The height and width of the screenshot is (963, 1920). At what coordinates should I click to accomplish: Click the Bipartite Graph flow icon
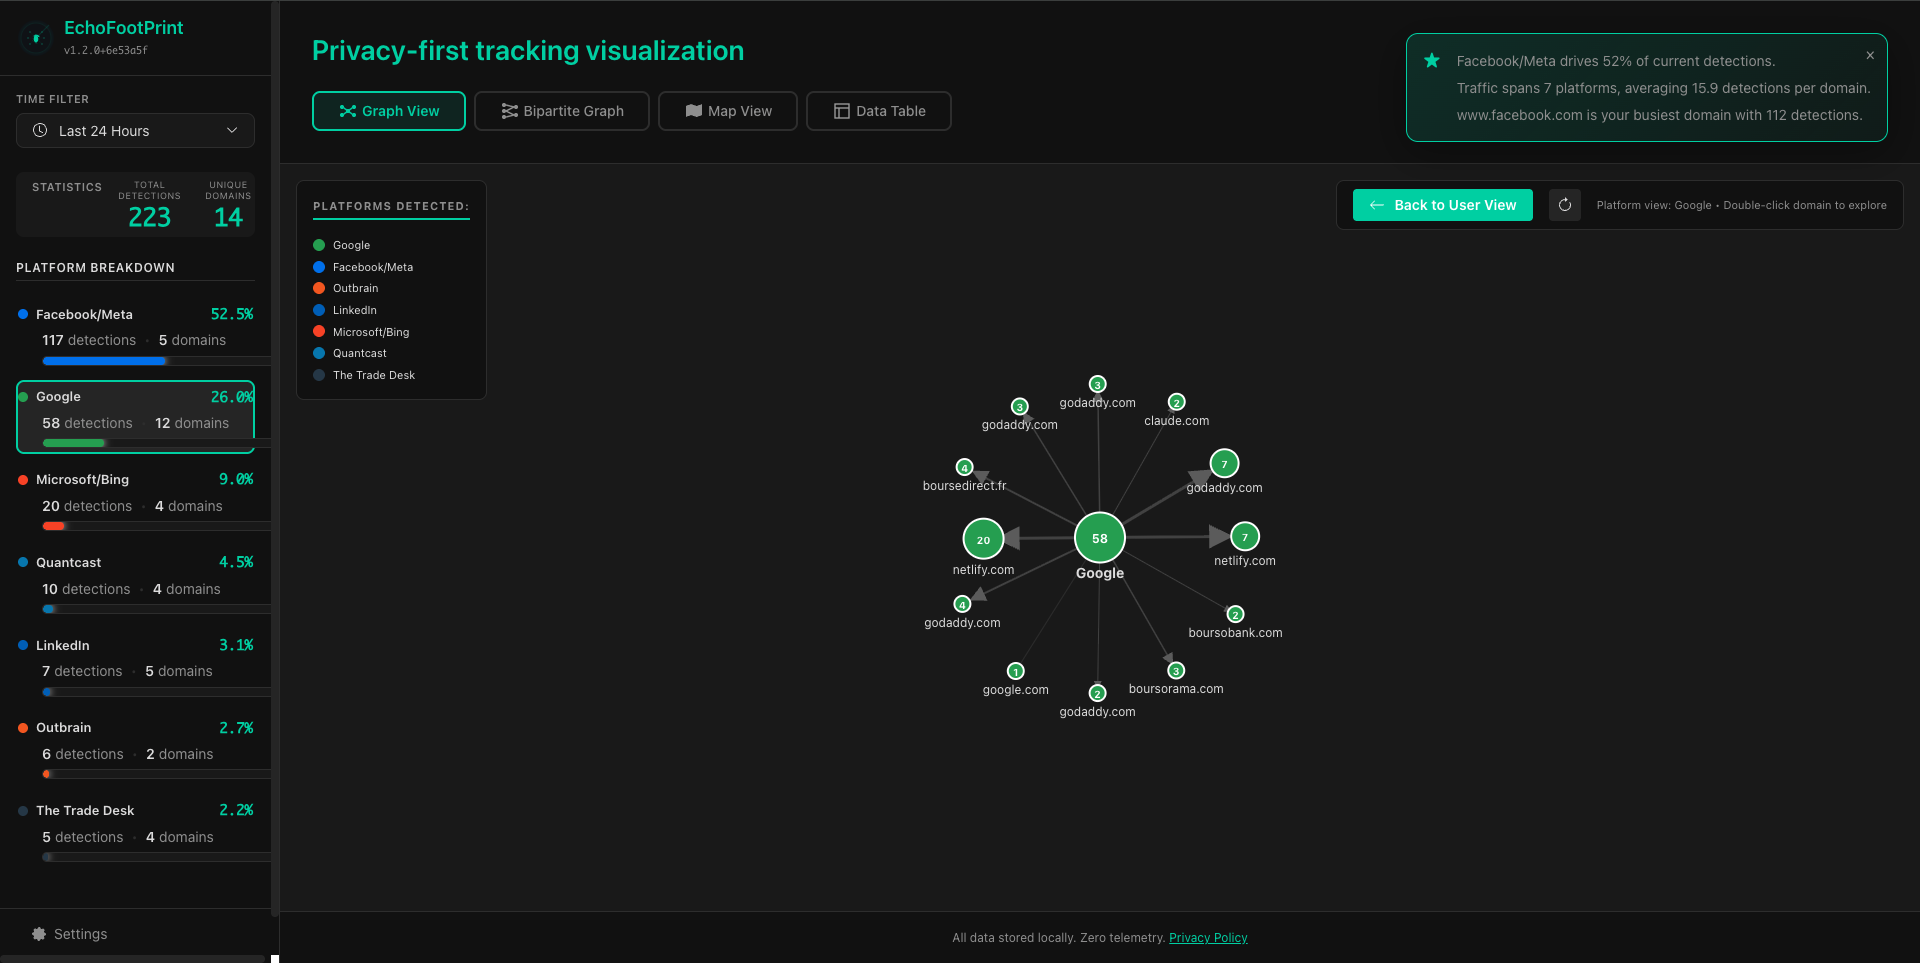click(509, 111)
